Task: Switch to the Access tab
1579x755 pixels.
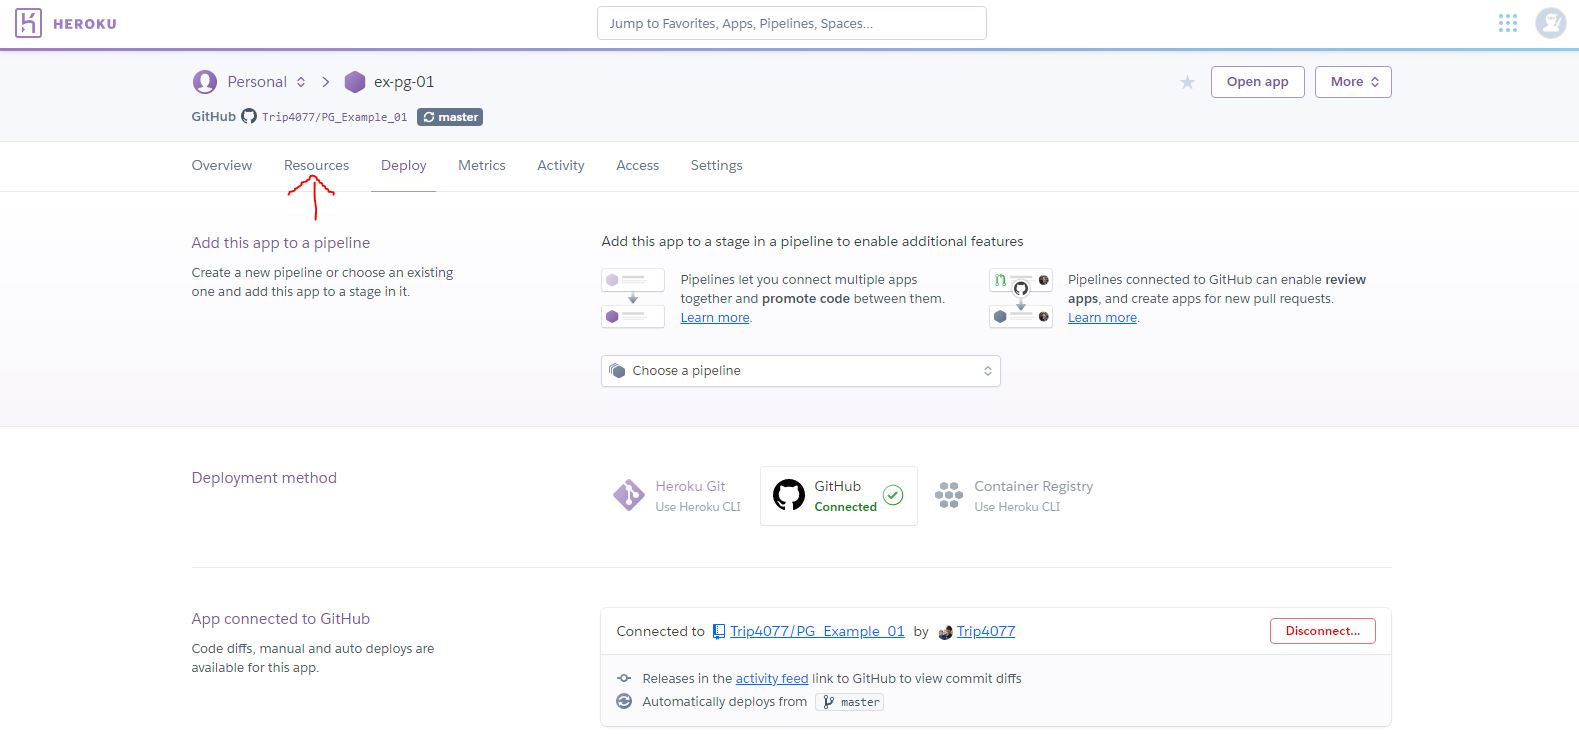Action: click(638, 166)
